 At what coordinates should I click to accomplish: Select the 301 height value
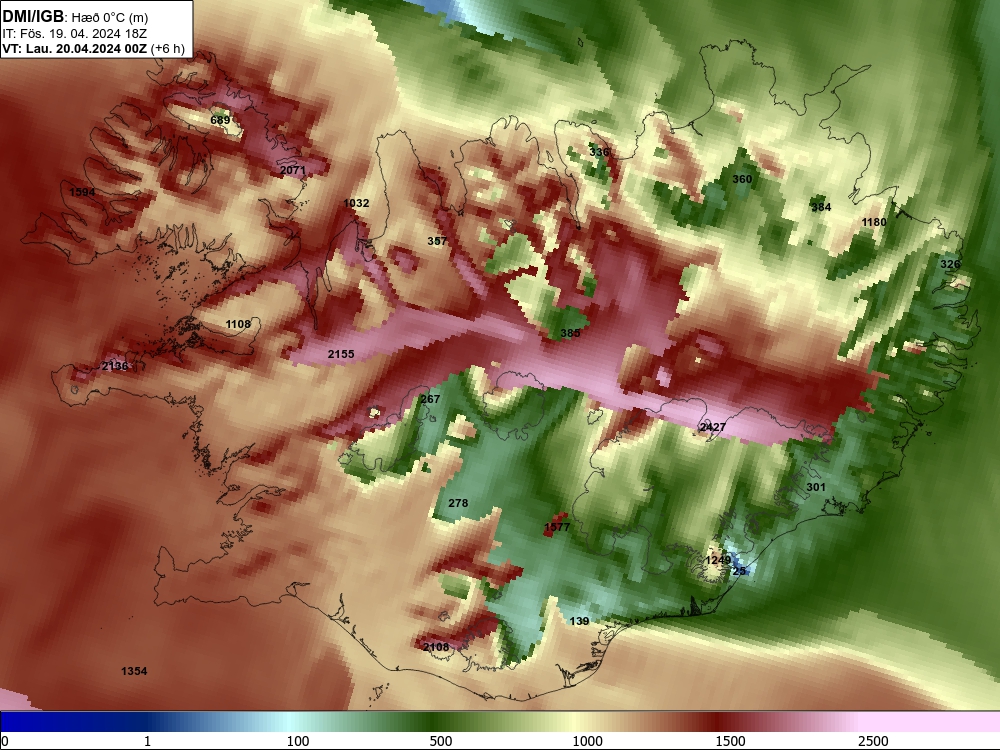[x=816, y=487]
